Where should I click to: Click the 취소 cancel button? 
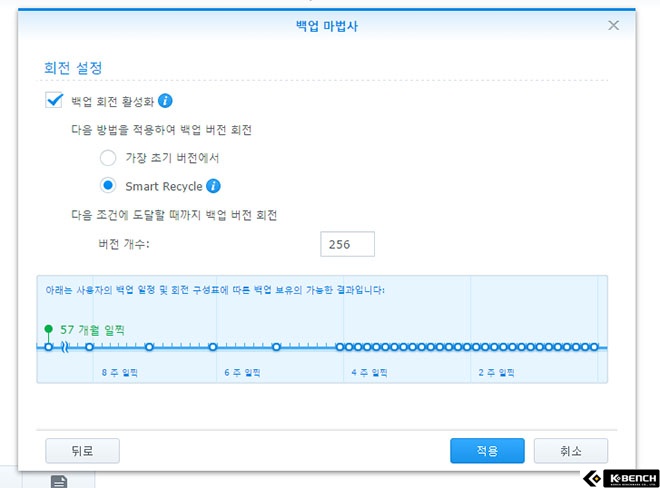coord(571,451)
